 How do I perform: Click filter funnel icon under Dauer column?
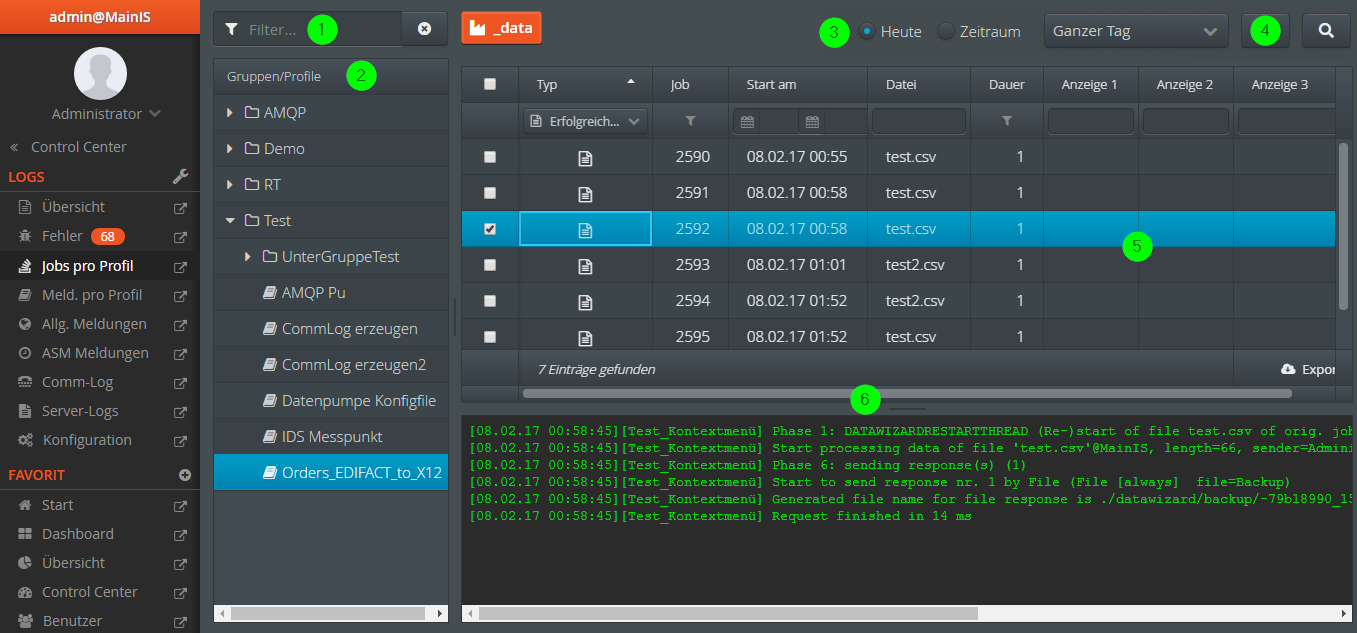pyautogui.click(x=1007, y=121)
